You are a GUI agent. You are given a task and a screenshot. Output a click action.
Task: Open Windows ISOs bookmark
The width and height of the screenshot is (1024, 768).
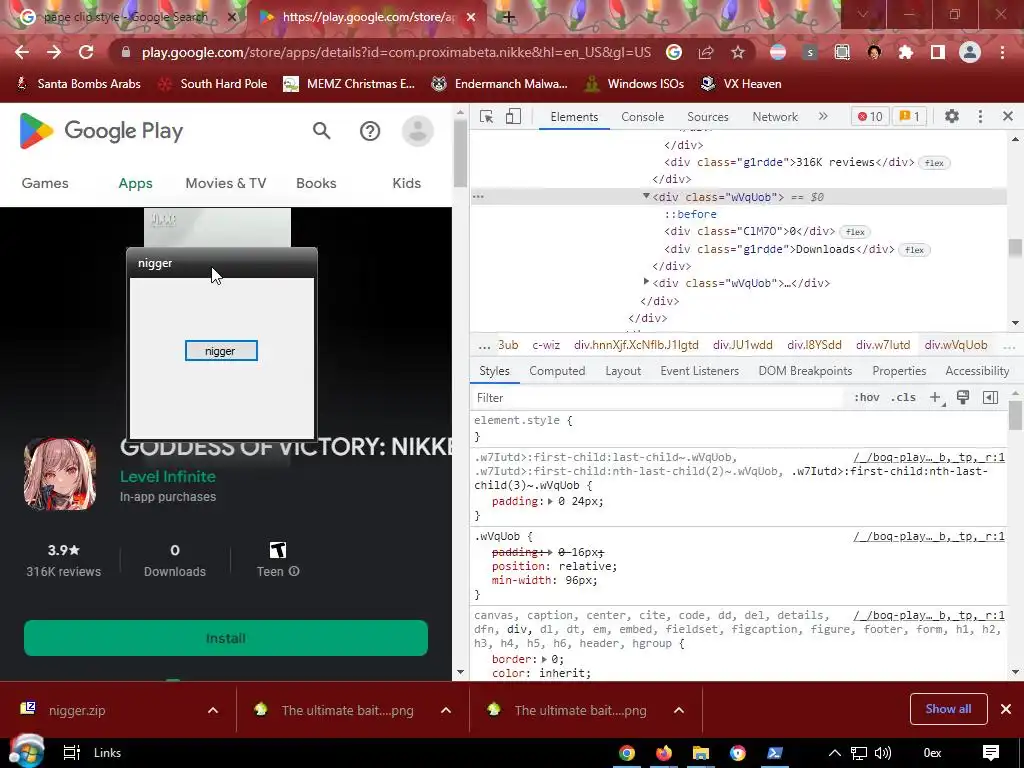pos(635,84)
